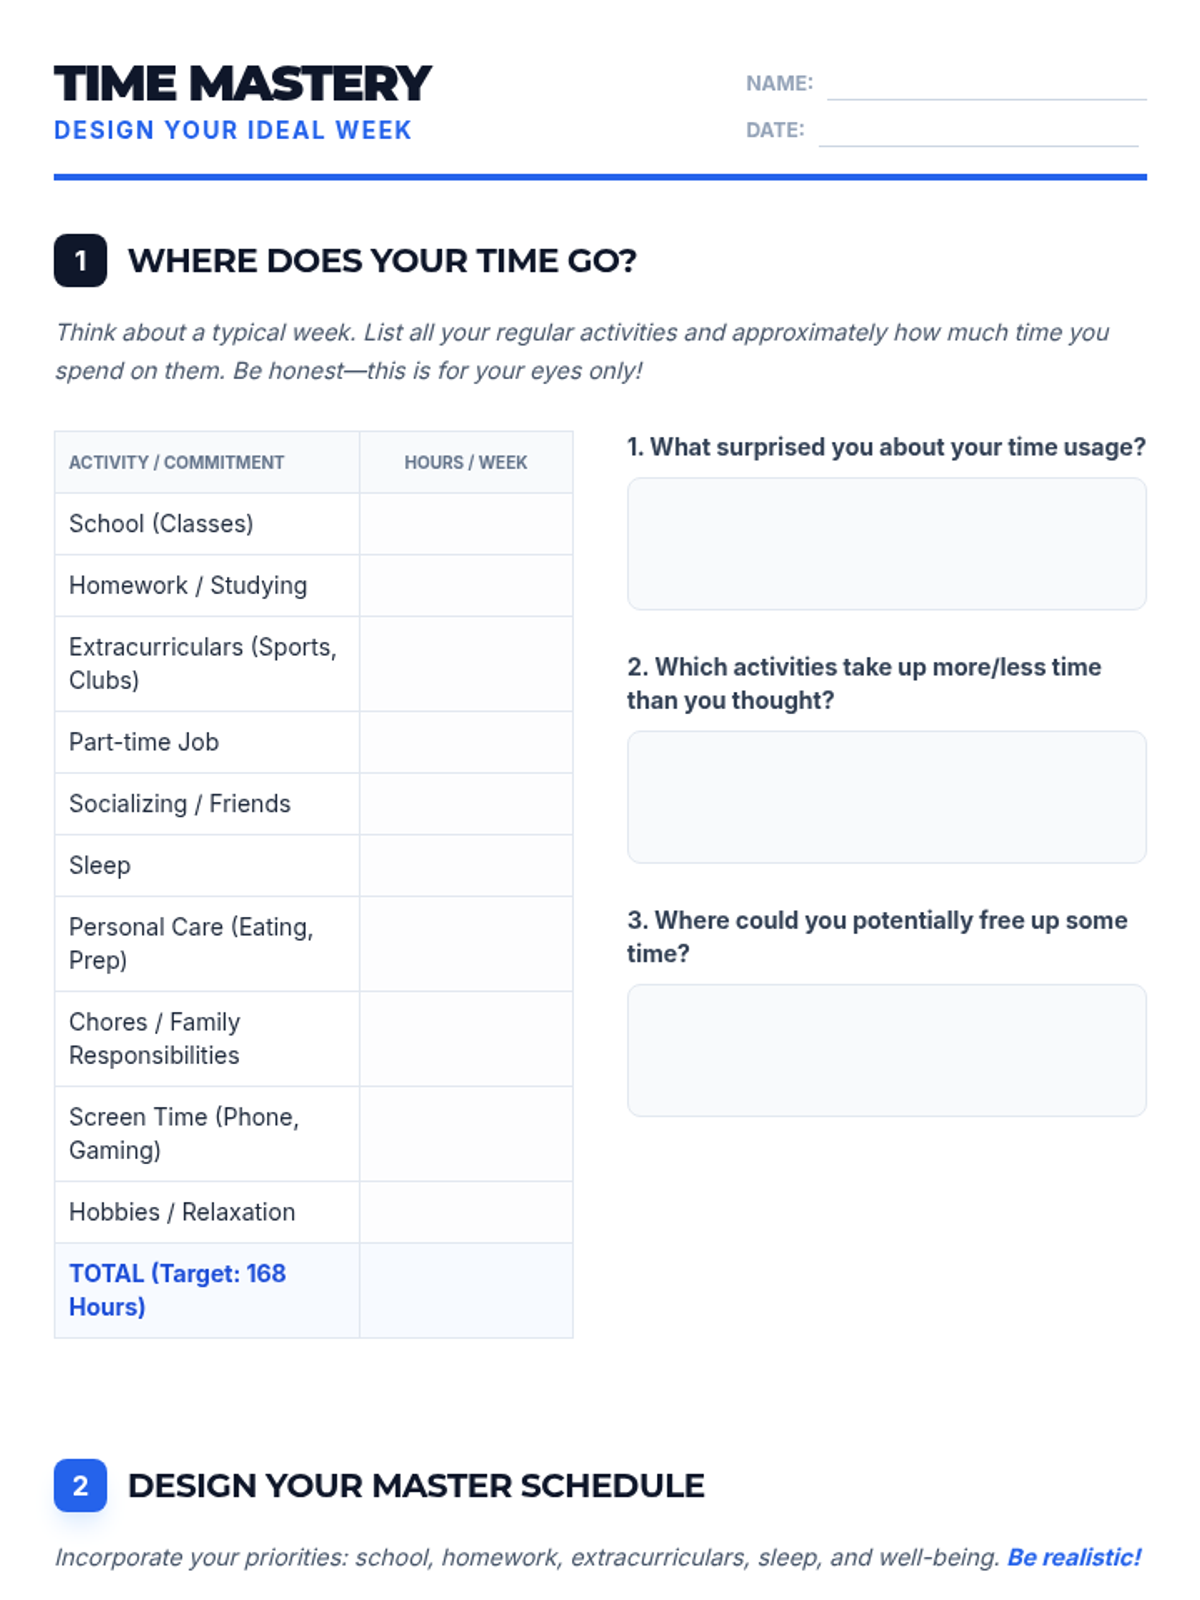Click hours cell for Sleep
The height and width of the screenshot is (1600, 1200).
(466, 866)
